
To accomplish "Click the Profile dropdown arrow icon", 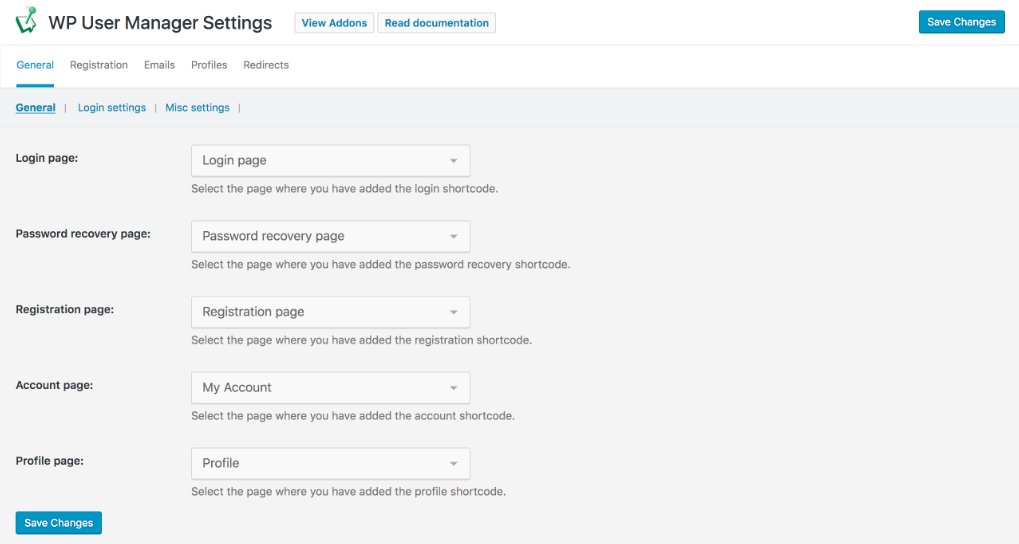I will (x=453, y=463).
